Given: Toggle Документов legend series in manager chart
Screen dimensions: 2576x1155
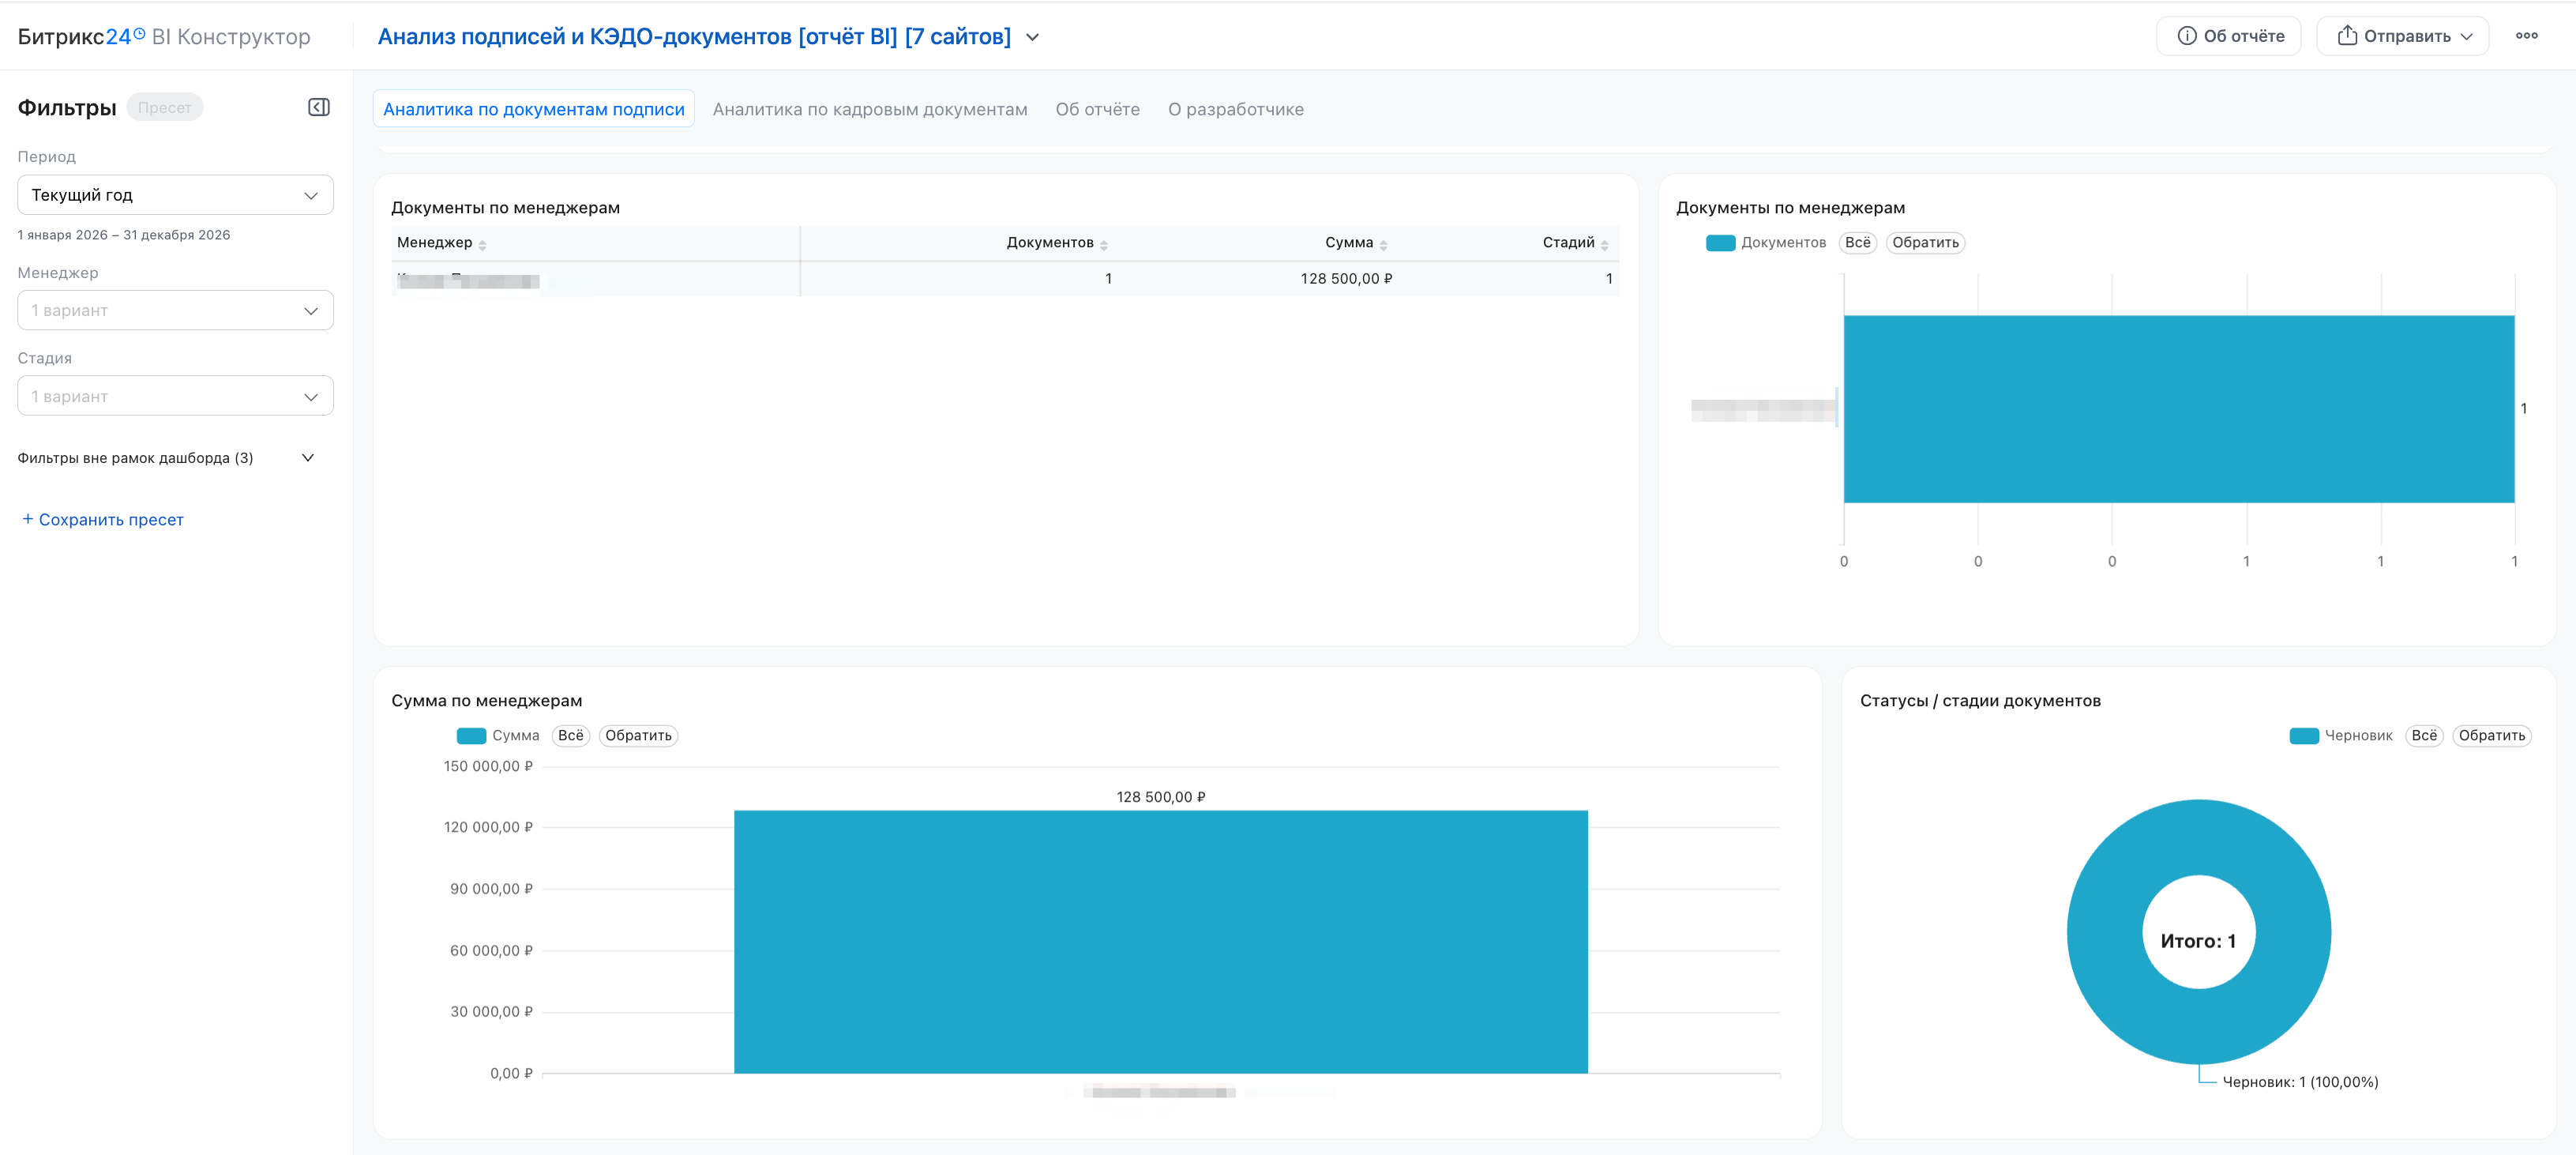Looking at the screenshot, I should [x=1766, y=243].
